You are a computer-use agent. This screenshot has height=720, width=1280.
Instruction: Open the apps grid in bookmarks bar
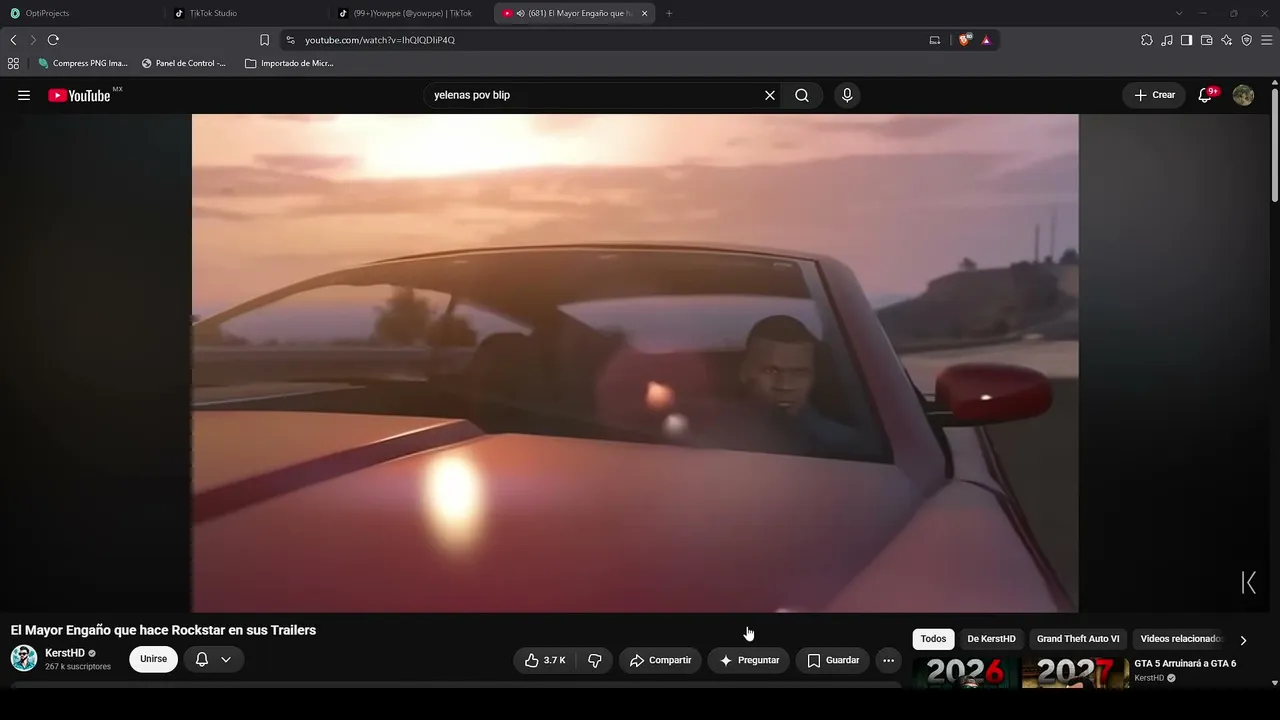coord(13,63)
